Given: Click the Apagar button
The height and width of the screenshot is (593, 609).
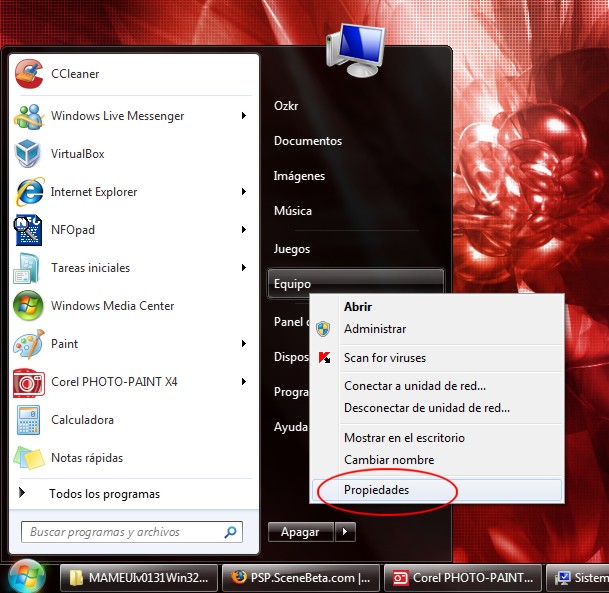Looking at the screenshot, I should [x=301, y=532].
